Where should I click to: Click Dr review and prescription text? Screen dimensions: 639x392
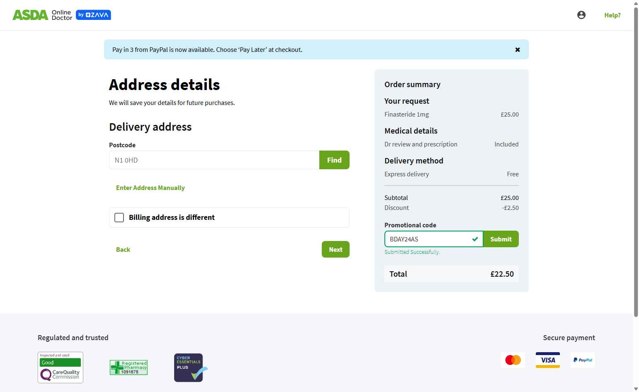(x=421, y=144)
